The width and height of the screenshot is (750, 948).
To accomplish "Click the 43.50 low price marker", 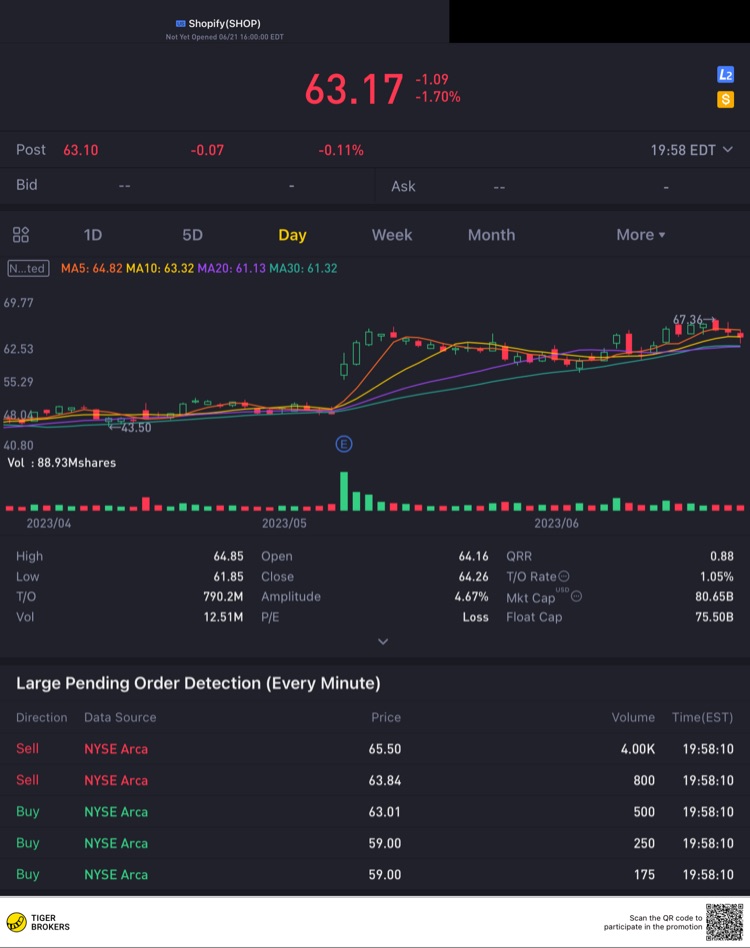I will (130, 427).
